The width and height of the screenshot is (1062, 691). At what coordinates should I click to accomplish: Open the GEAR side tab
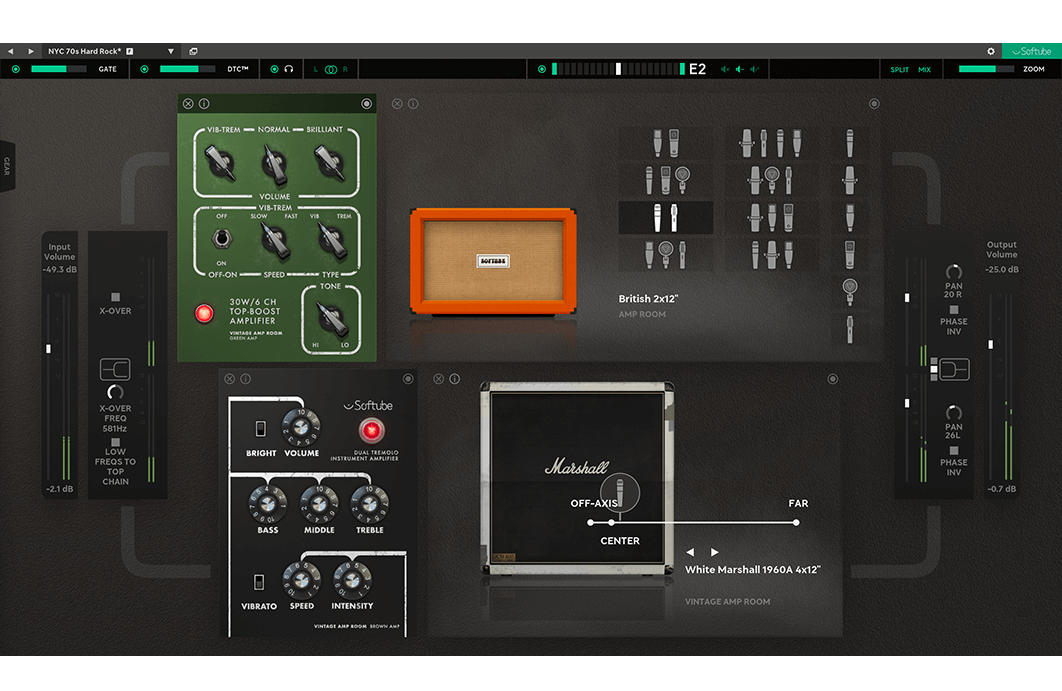[7, 166]
